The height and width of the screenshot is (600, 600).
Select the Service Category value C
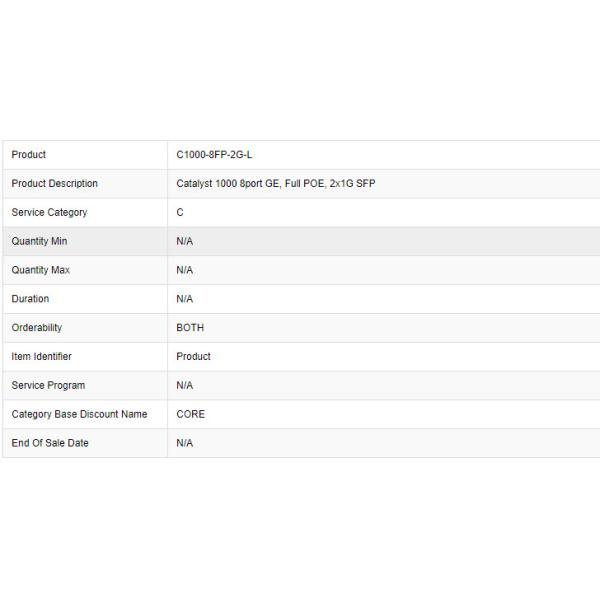point(180,213)
